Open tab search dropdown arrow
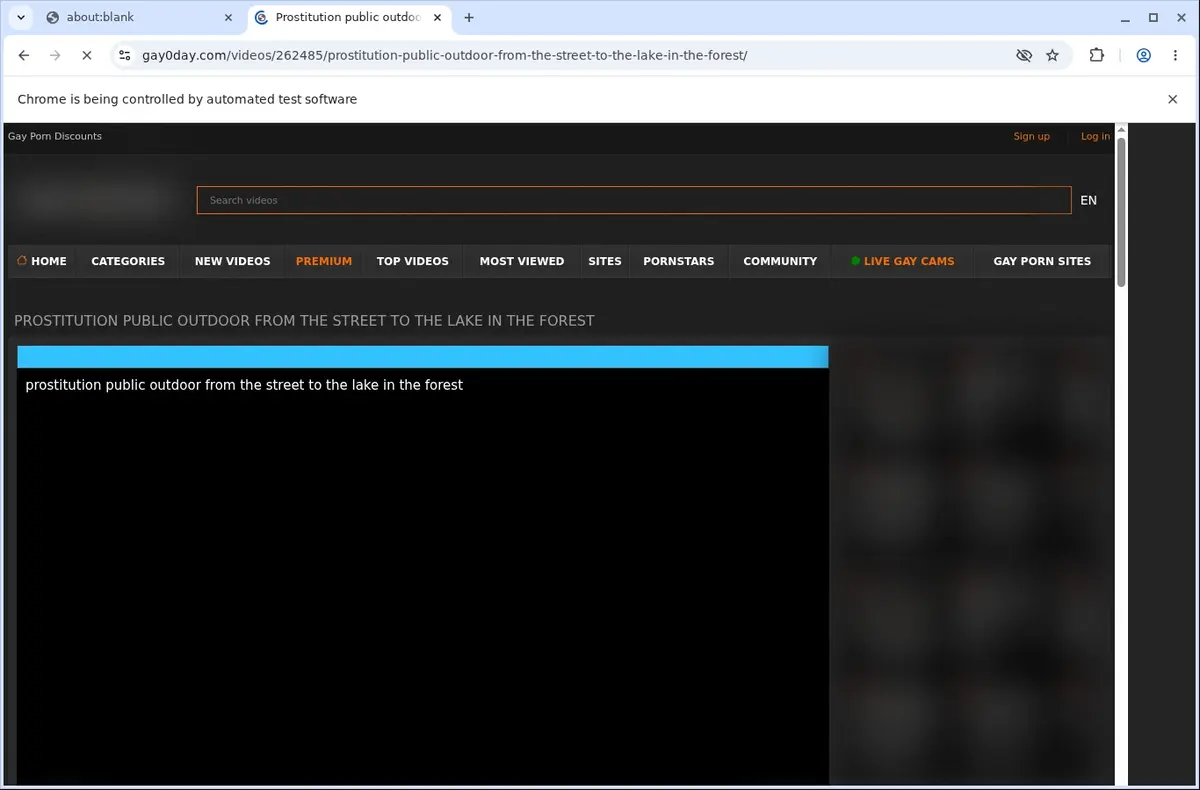This screenshot has height=790, width=1200. click(x=21, y=17)
